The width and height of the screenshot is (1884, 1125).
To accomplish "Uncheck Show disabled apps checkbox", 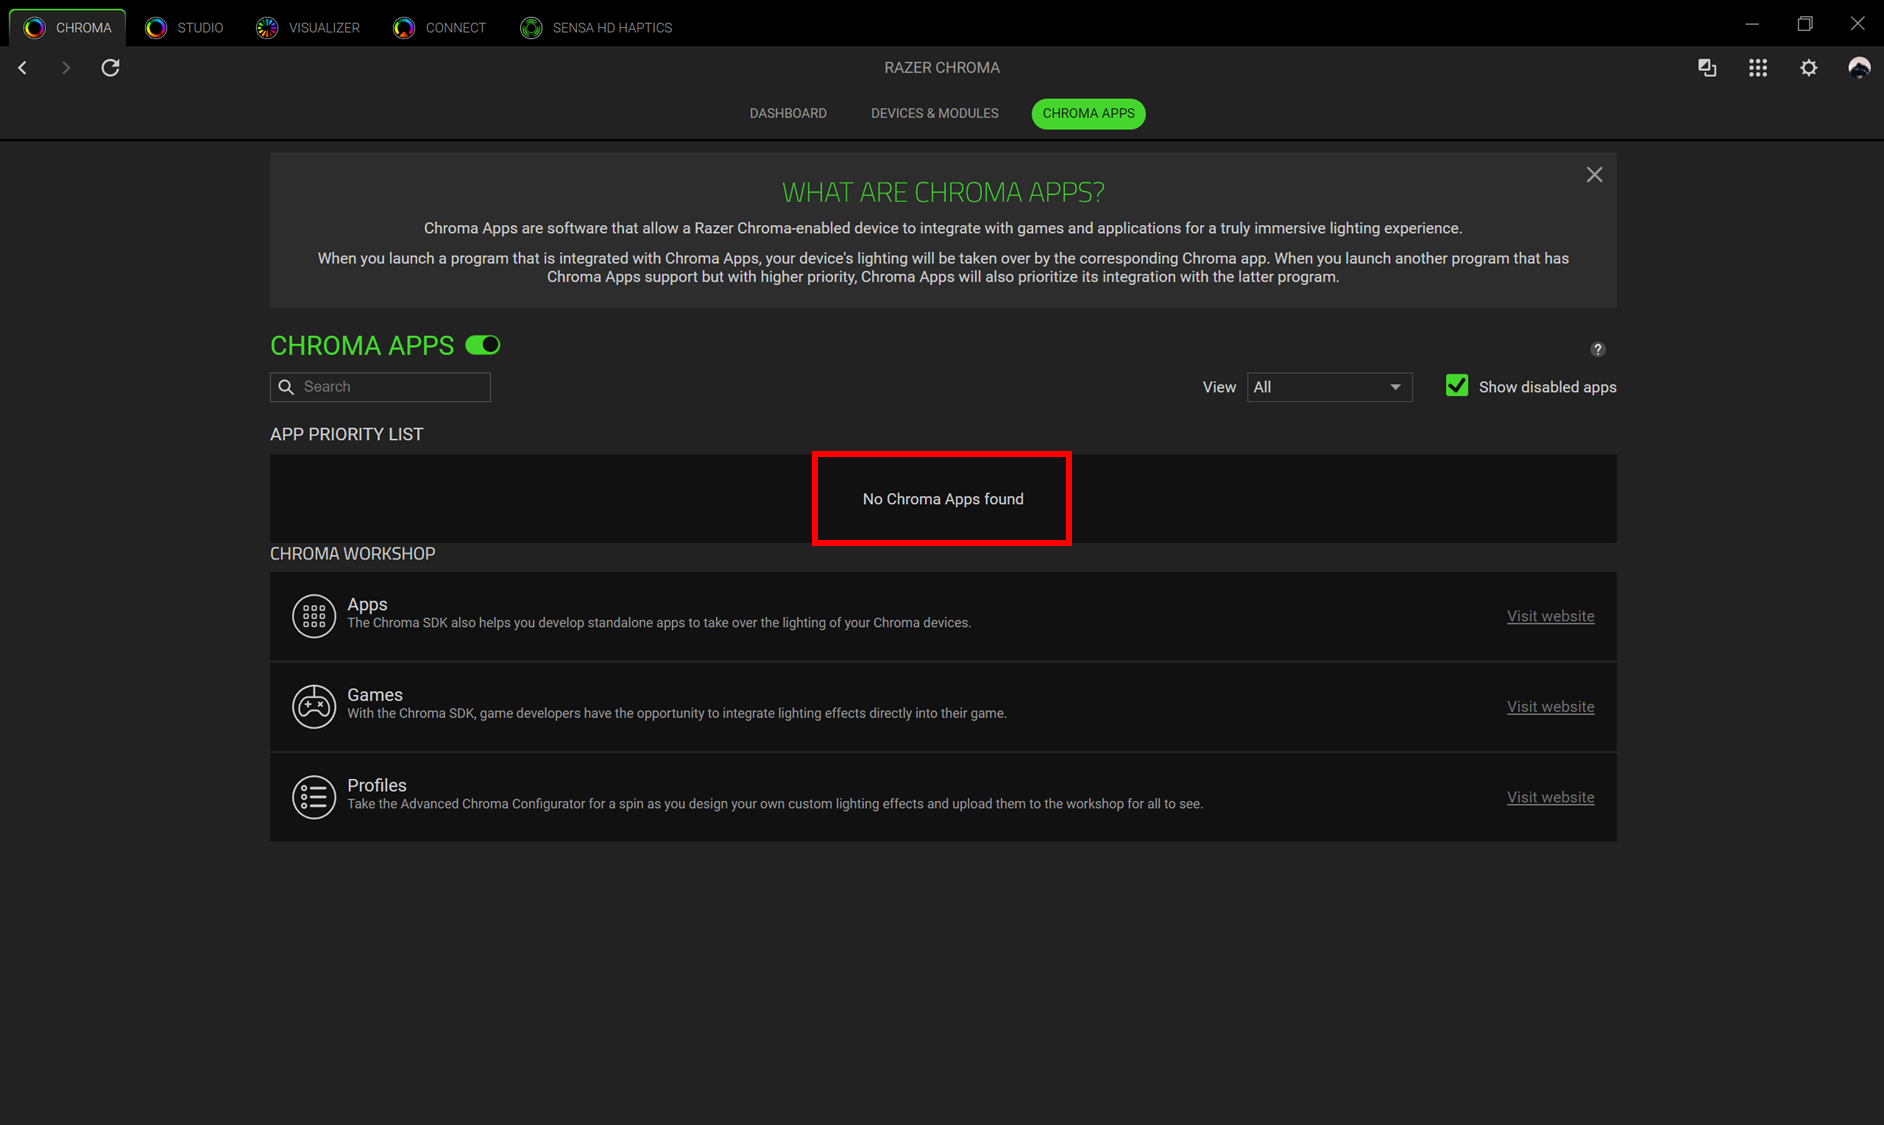I will [x=1456, y=386].
